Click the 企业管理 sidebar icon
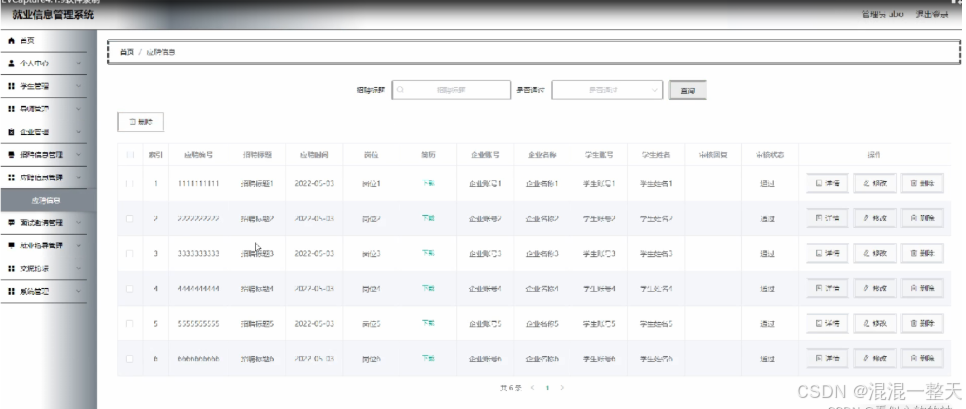 tap(11, 132)
